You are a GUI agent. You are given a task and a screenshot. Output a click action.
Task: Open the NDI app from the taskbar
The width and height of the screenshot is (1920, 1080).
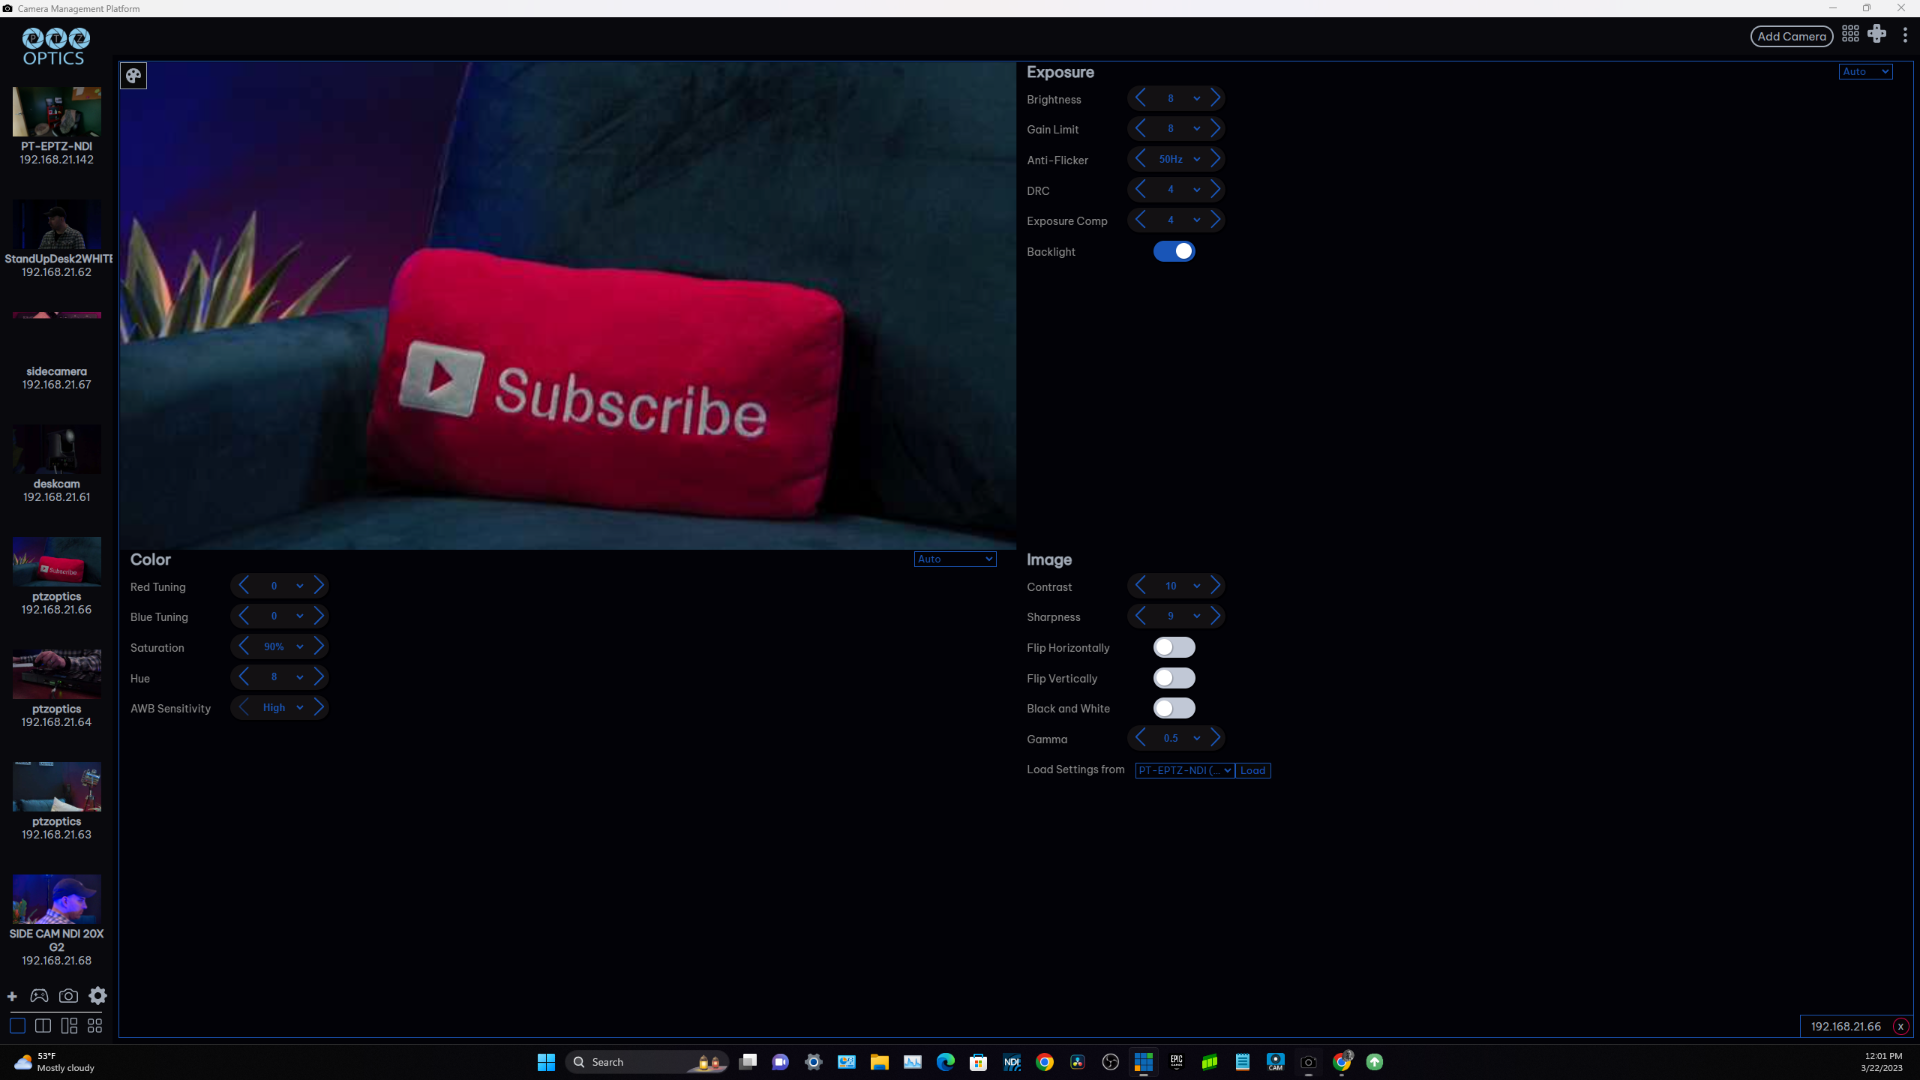tap(1011, 1062)
